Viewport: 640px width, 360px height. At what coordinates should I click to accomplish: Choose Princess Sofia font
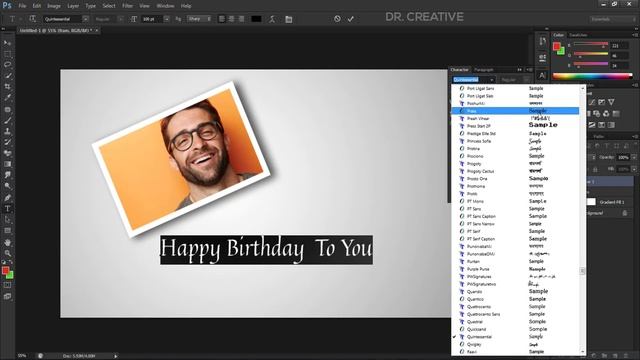[515, 141]
